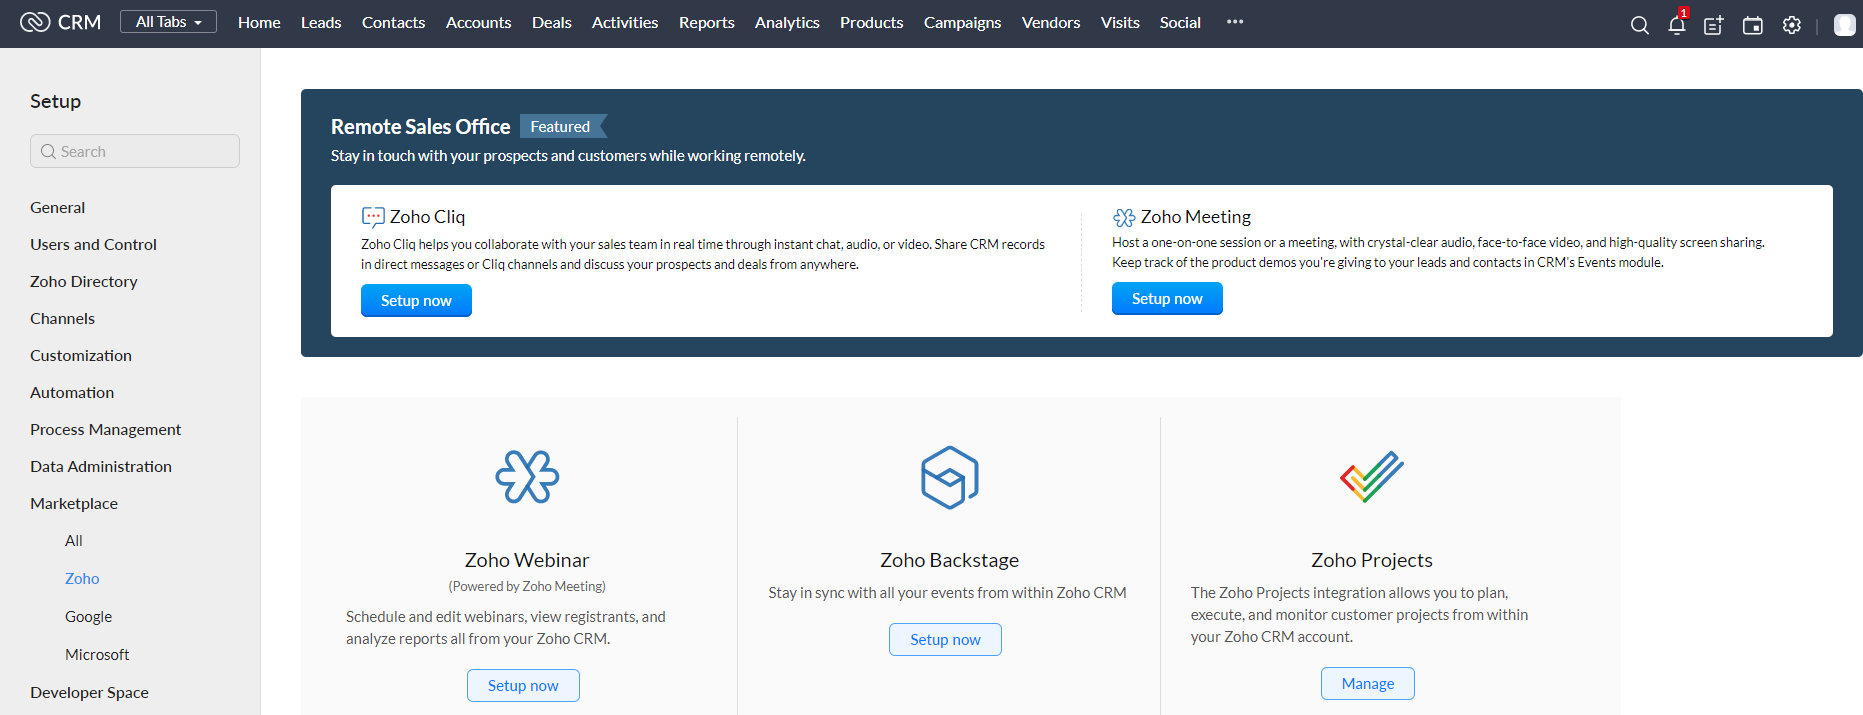This screenshot has height=715, width=1863.
Task: Open the All Tabs dropdown
Action: (x=168, y=22)
